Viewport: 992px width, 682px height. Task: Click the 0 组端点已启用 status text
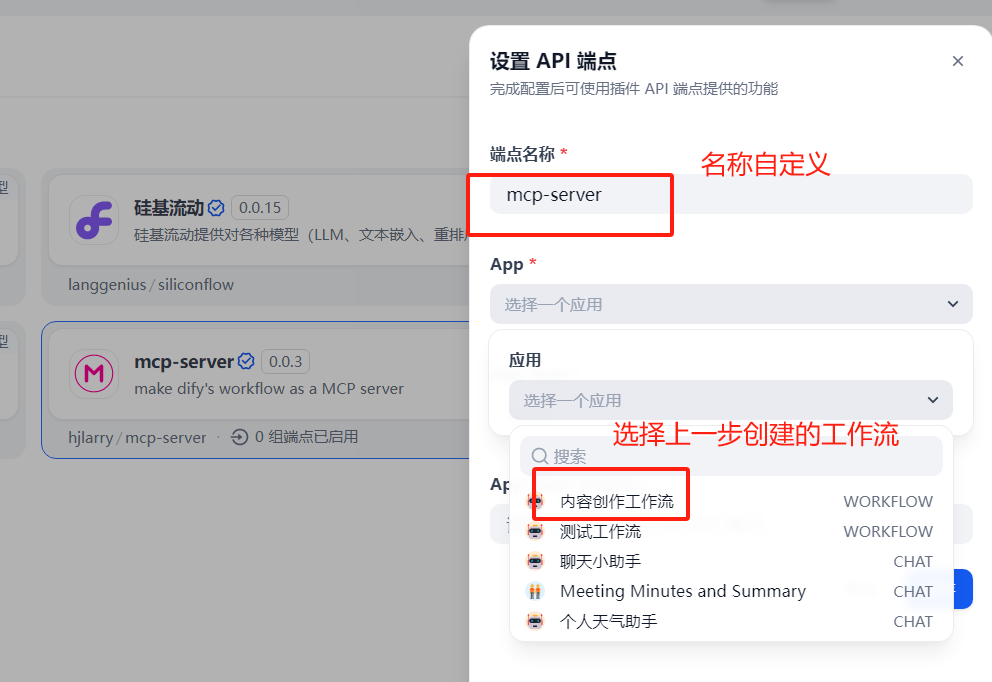point(306,437)
